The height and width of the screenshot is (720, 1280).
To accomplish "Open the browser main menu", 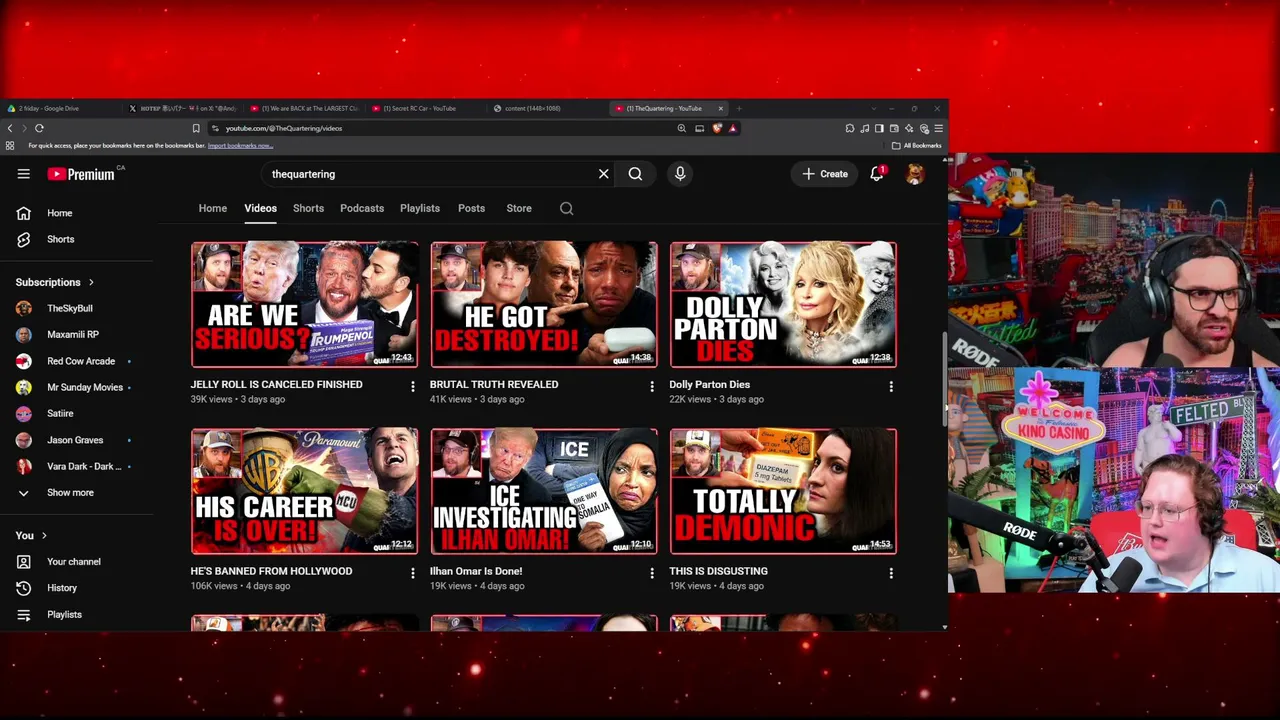I will [938, 128].
